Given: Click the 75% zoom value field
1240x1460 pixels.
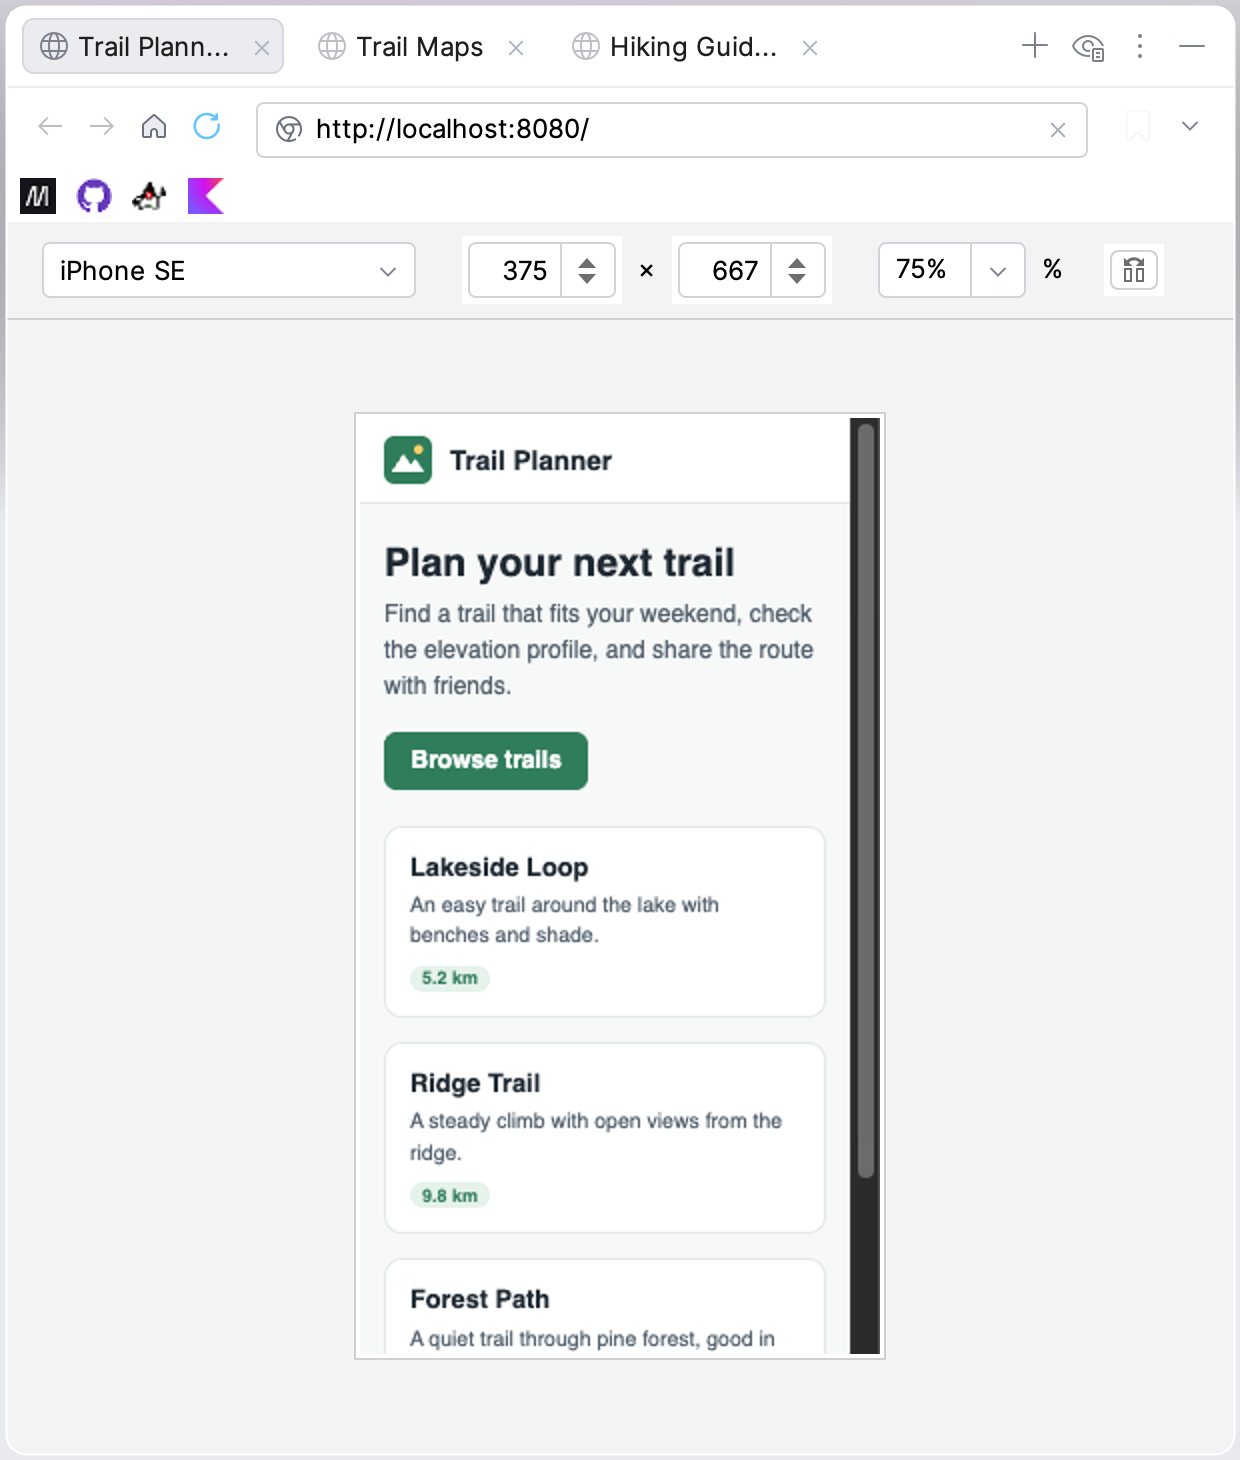Looking at the screenshot, I should pos(925,270).
